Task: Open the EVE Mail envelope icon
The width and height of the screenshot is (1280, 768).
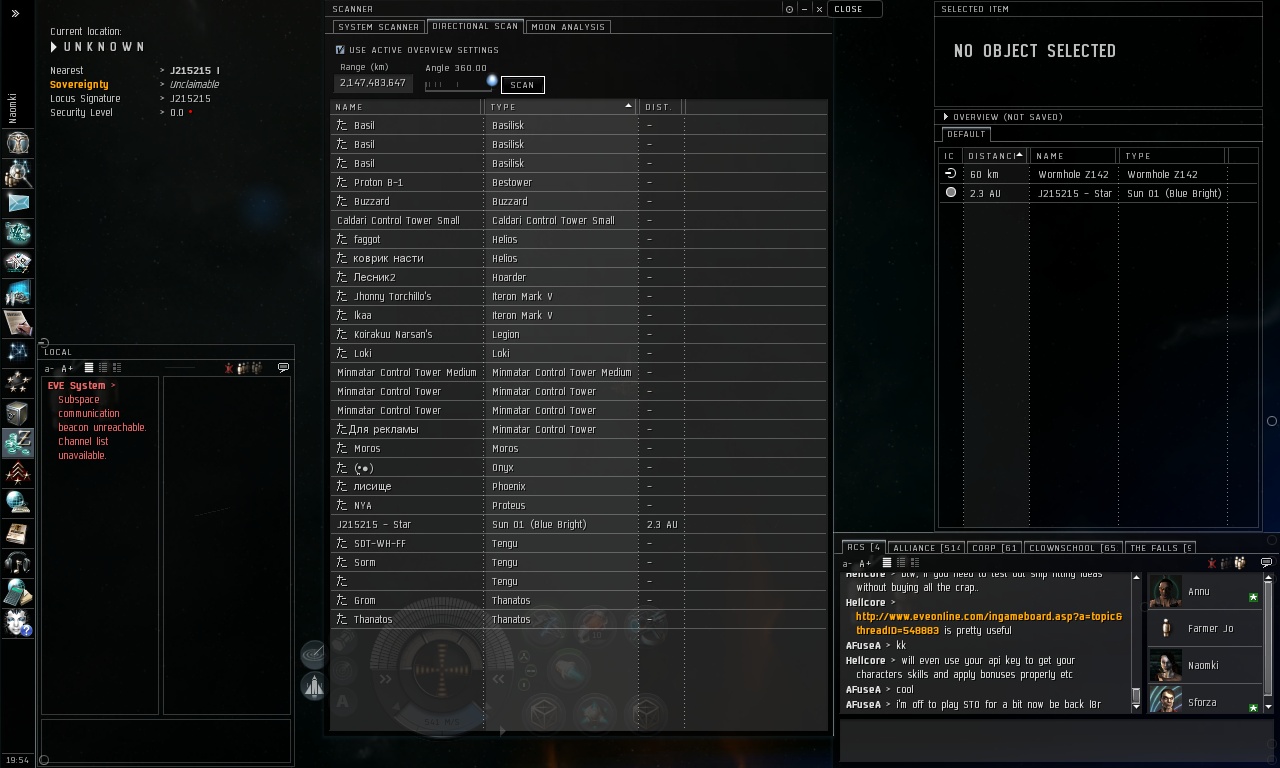Action: [18, 202]
